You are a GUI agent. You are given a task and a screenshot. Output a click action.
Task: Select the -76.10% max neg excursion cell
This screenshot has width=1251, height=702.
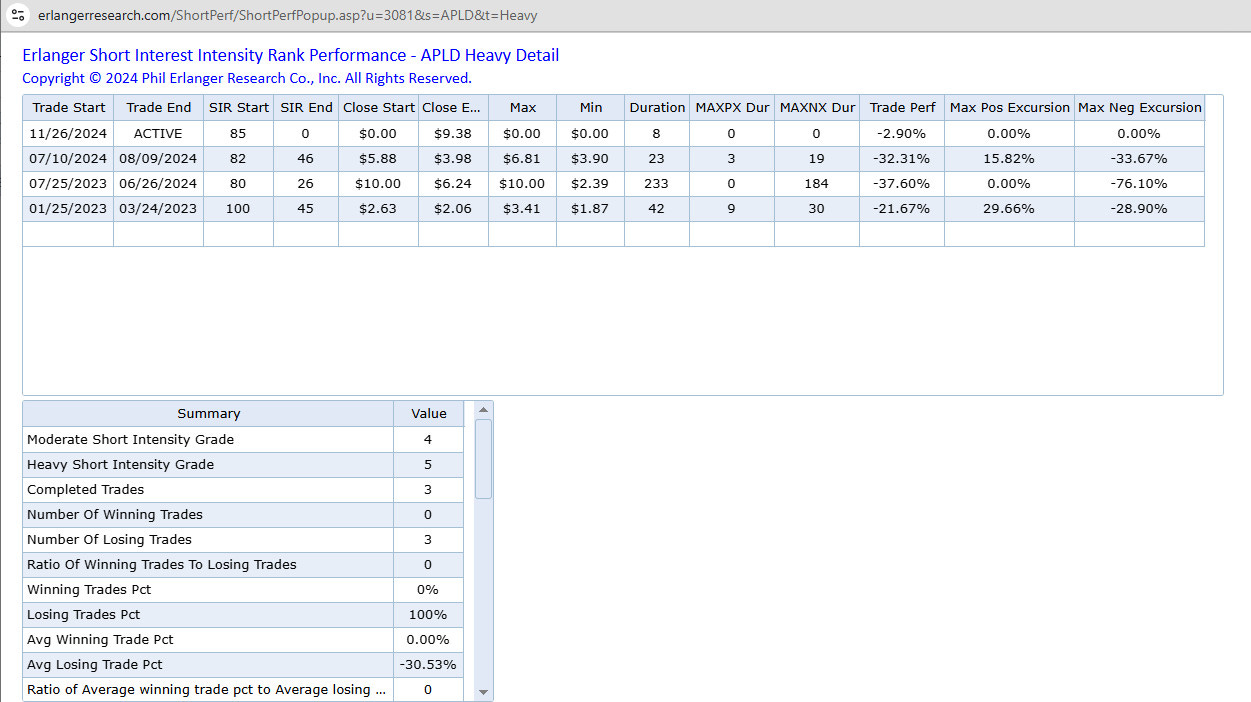pos(1140,184)
